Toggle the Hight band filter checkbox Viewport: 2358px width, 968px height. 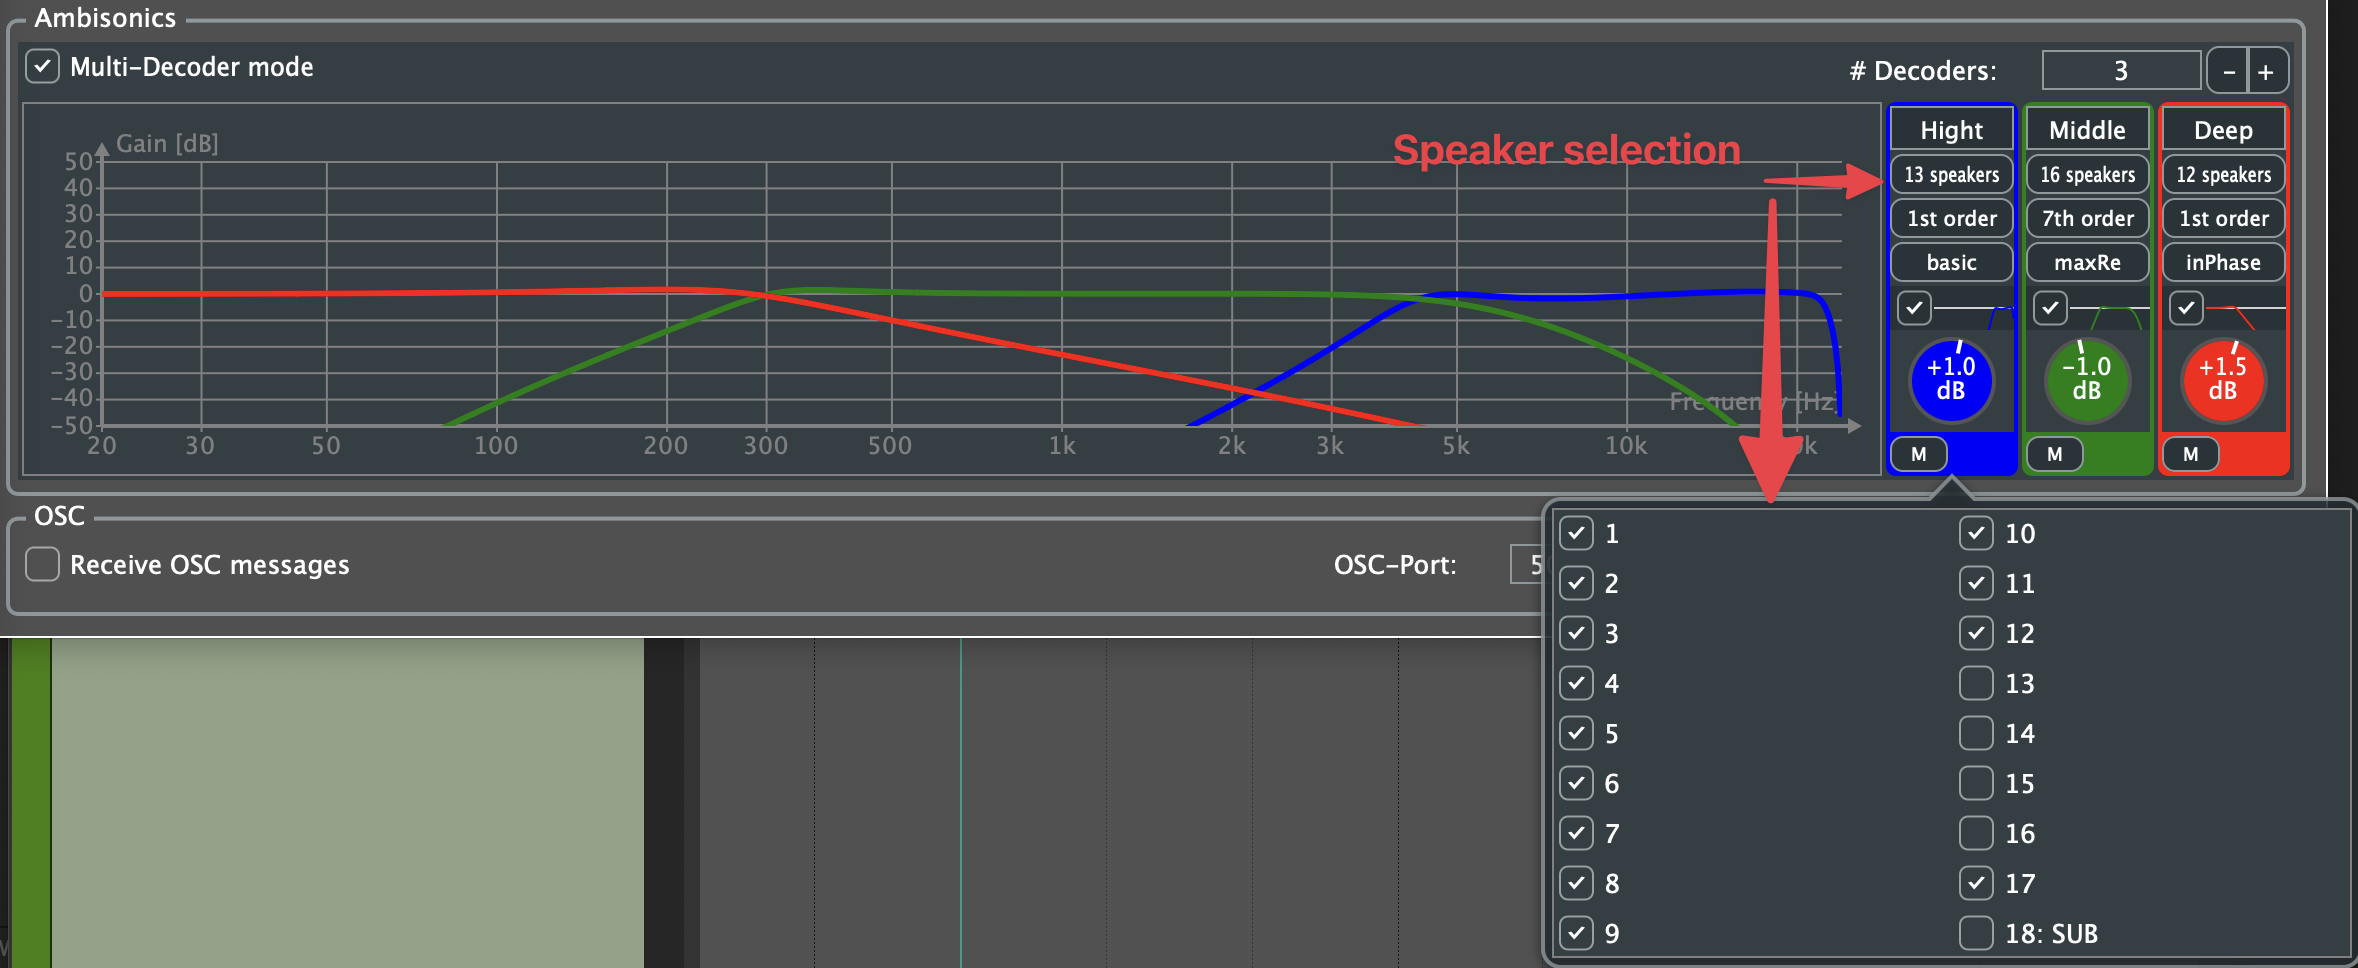[x=1914, y=308]
